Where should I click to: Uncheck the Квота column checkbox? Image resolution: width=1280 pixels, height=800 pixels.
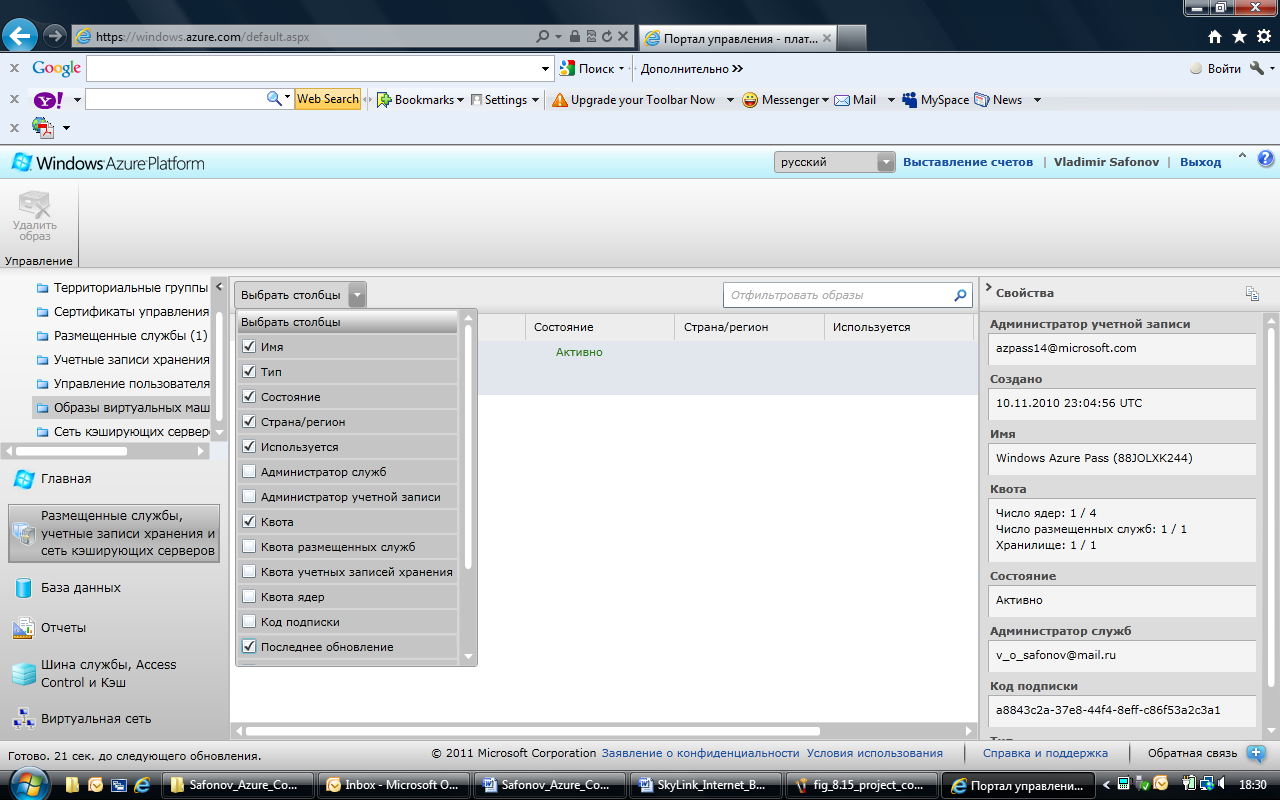pos(249,521)
